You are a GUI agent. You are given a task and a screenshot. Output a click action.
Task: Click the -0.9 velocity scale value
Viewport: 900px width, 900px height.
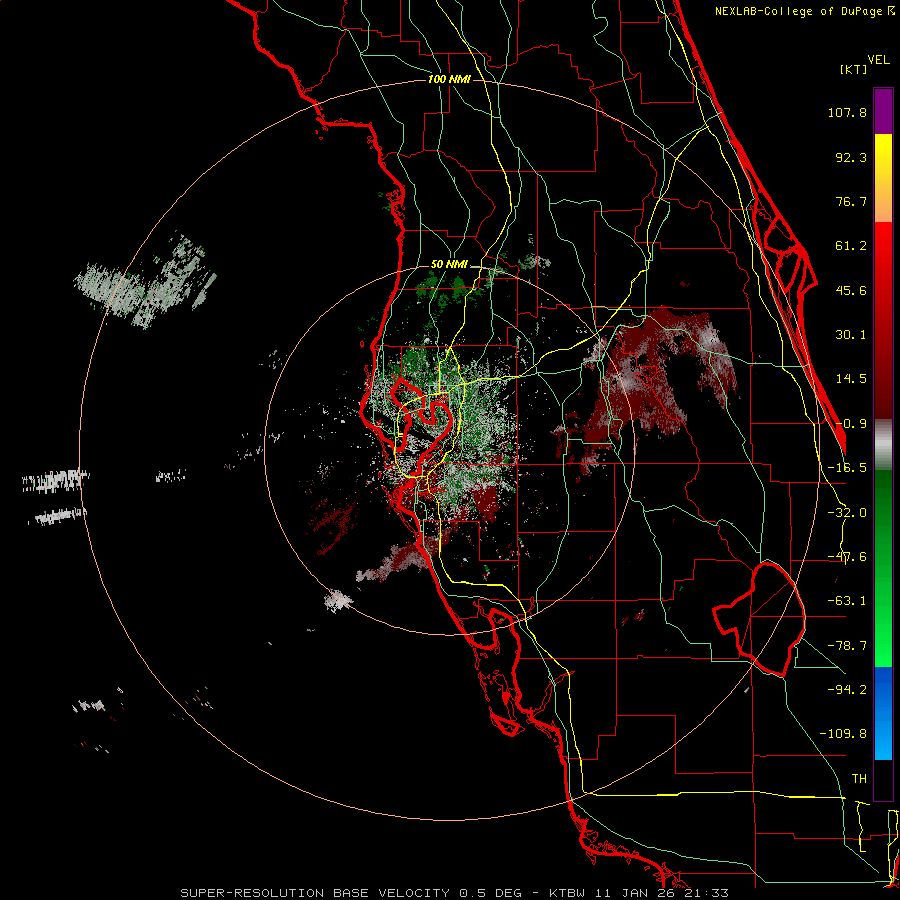pos(851,424)
